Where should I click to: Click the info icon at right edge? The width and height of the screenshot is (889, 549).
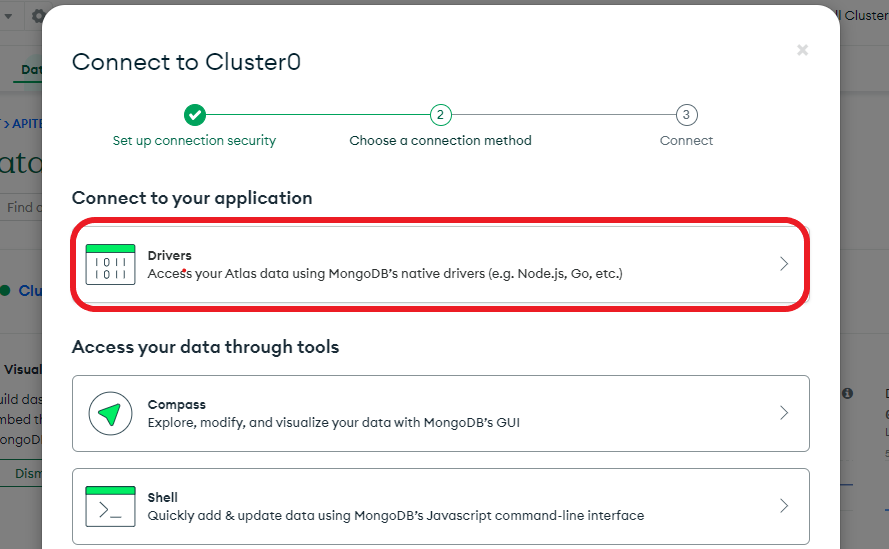click(847, 393)
